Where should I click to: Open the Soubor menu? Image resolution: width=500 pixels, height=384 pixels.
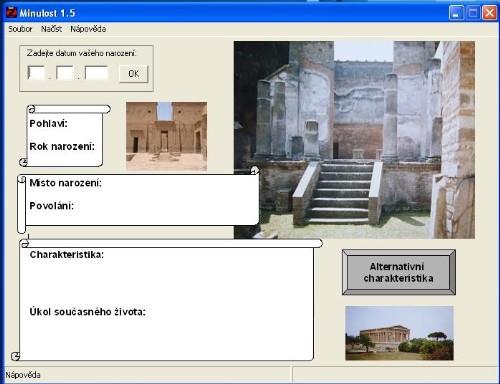pos(20,29)
